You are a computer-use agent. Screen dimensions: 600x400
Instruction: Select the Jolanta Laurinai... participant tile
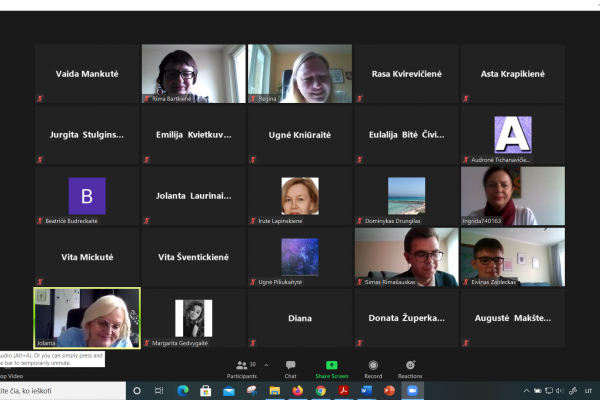pyautogui.click(x=194, y=196)
